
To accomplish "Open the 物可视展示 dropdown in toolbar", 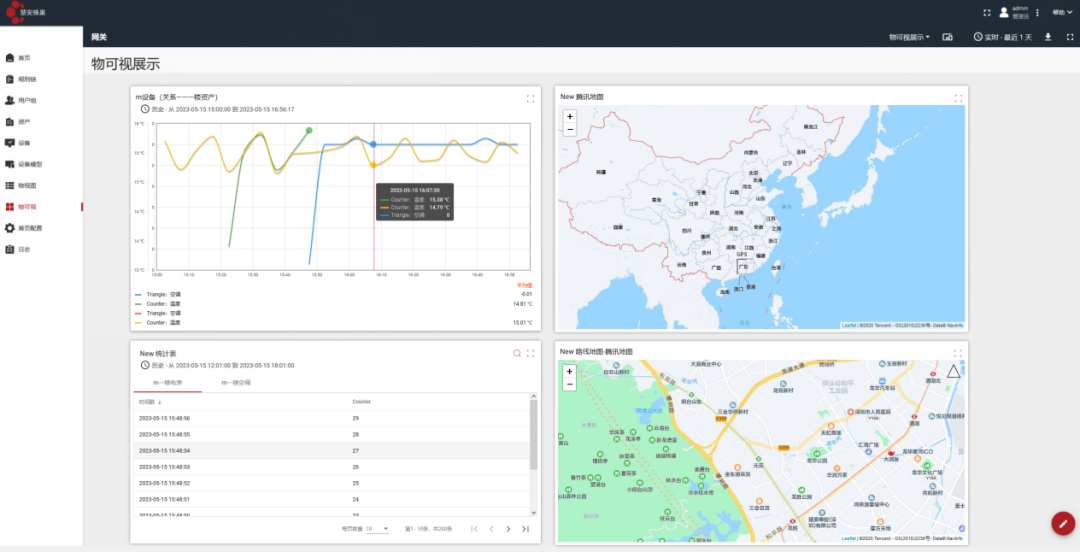I will (909, 37).
